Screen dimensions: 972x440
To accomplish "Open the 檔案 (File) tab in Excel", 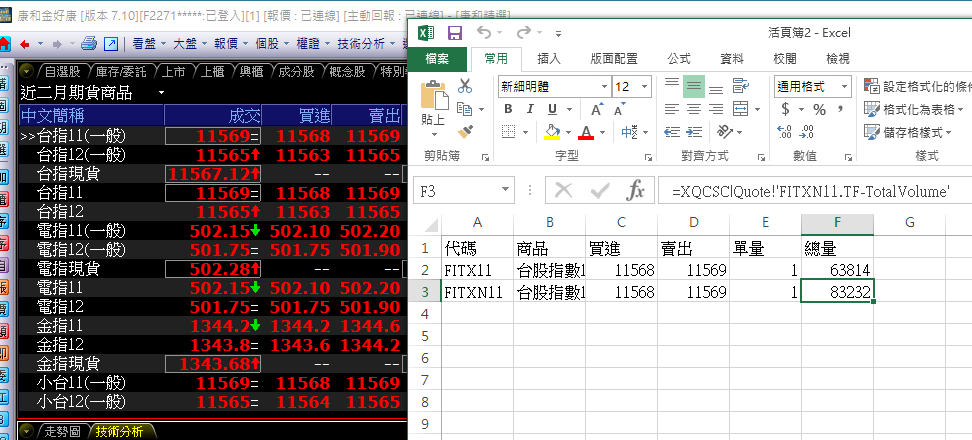I will pyautogui.click(x=438, y=59).
